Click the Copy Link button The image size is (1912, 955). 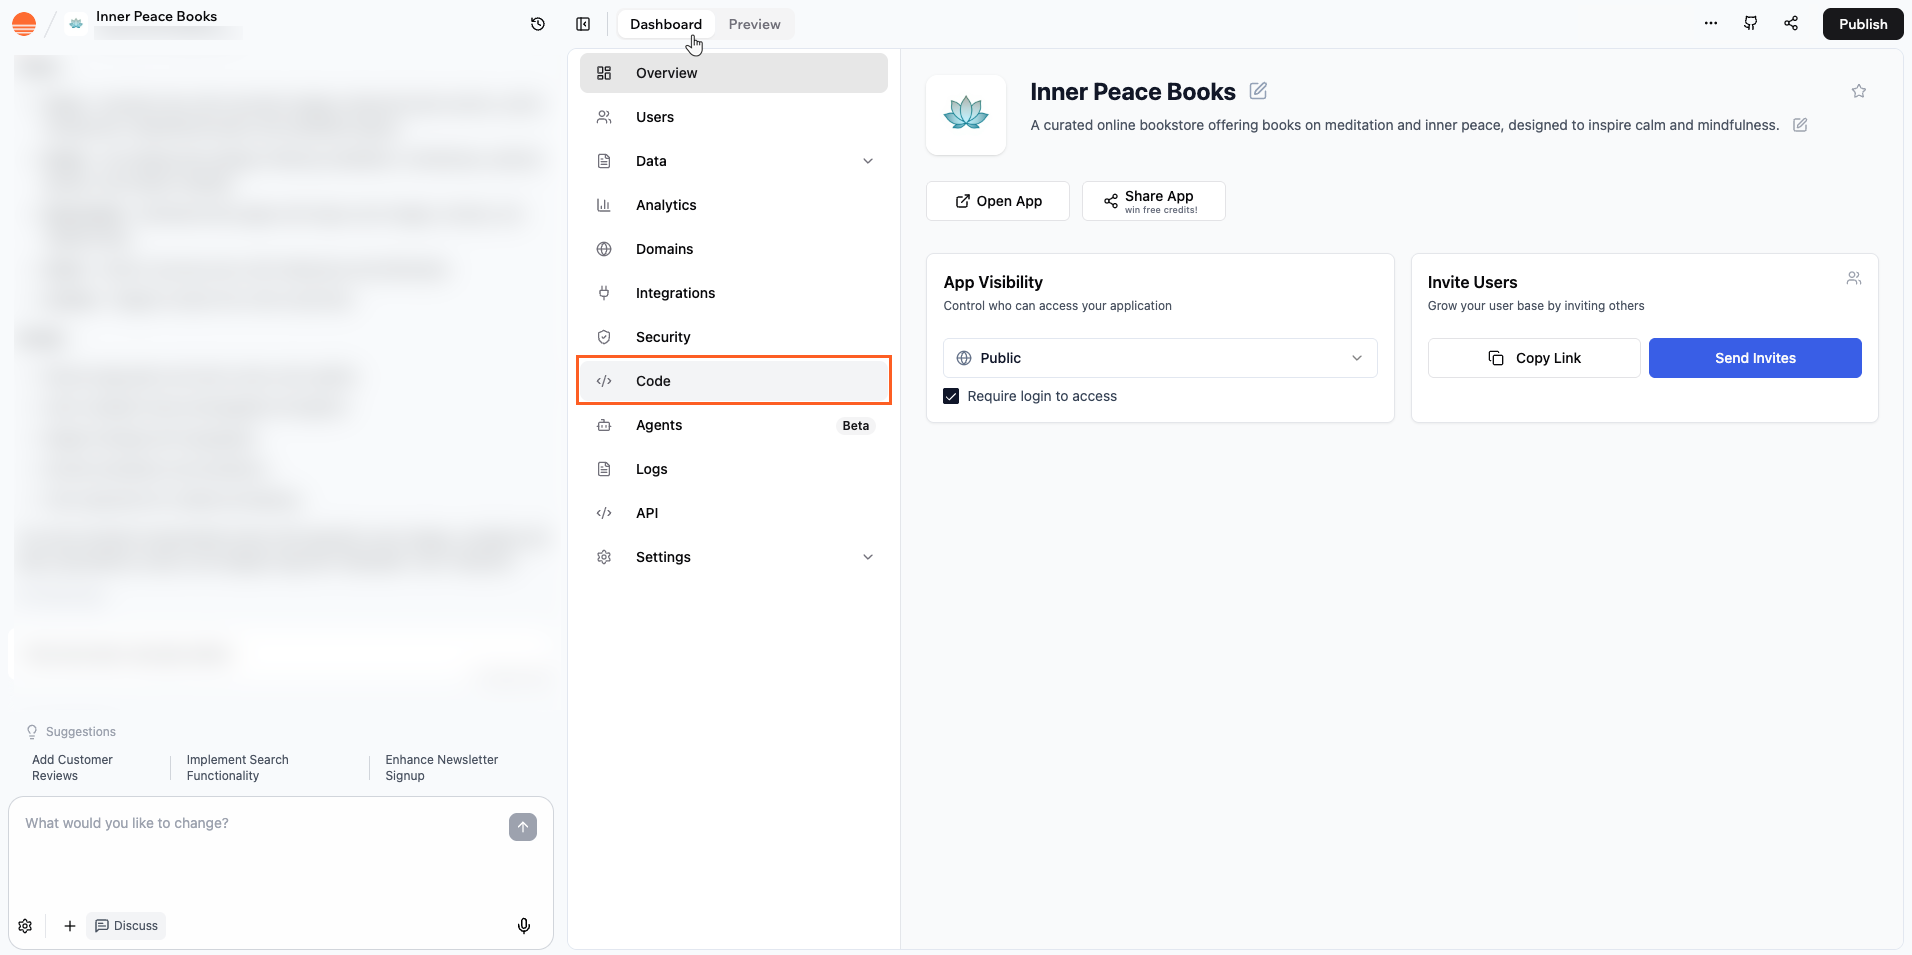tap(1533, 357)
